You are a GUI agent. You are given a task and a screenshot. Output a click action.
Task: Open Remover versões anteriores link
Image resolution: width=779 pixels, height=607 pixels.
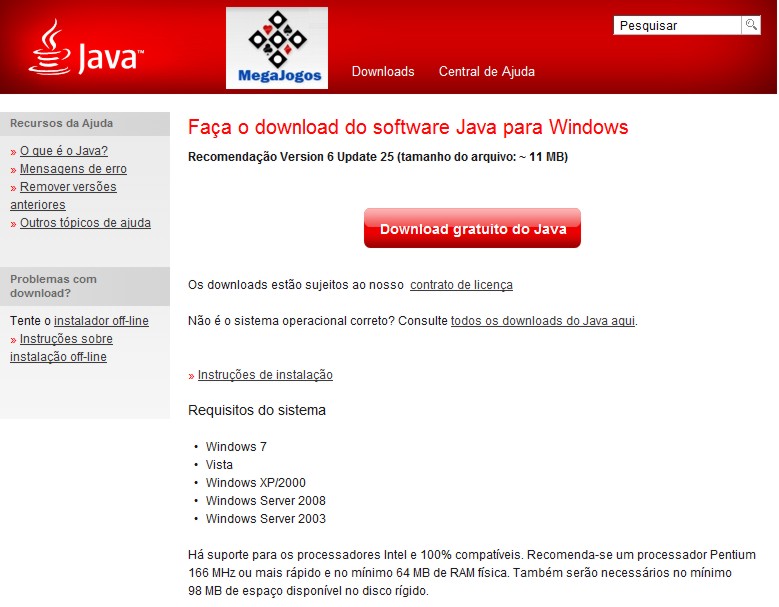tap(63, 196)
